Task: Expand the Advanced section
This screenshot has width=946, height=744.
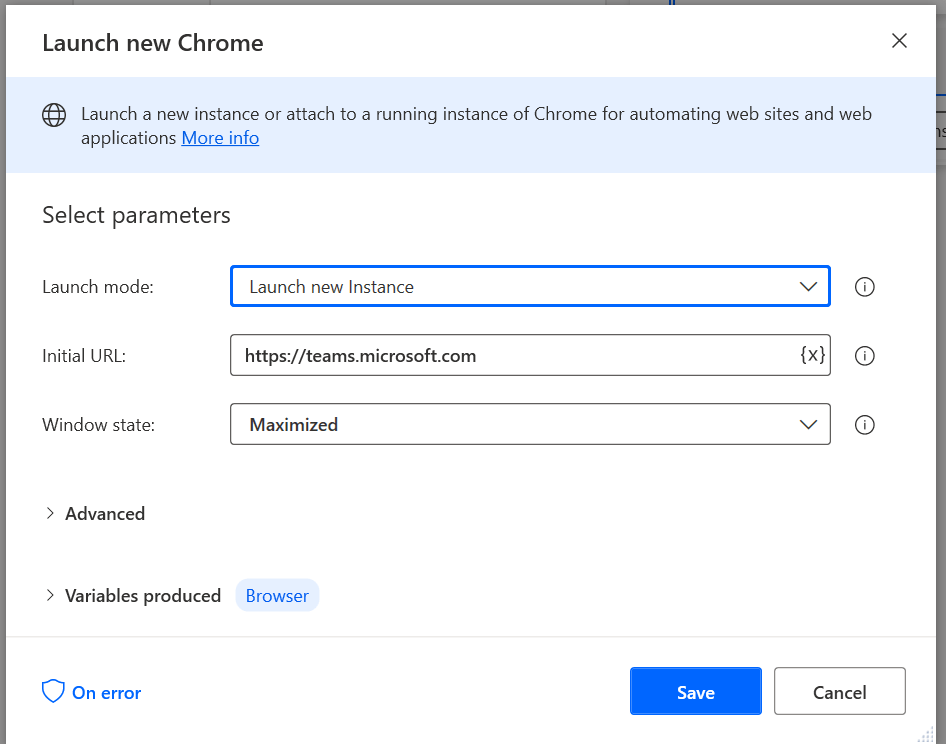Action: coord(95,513)
